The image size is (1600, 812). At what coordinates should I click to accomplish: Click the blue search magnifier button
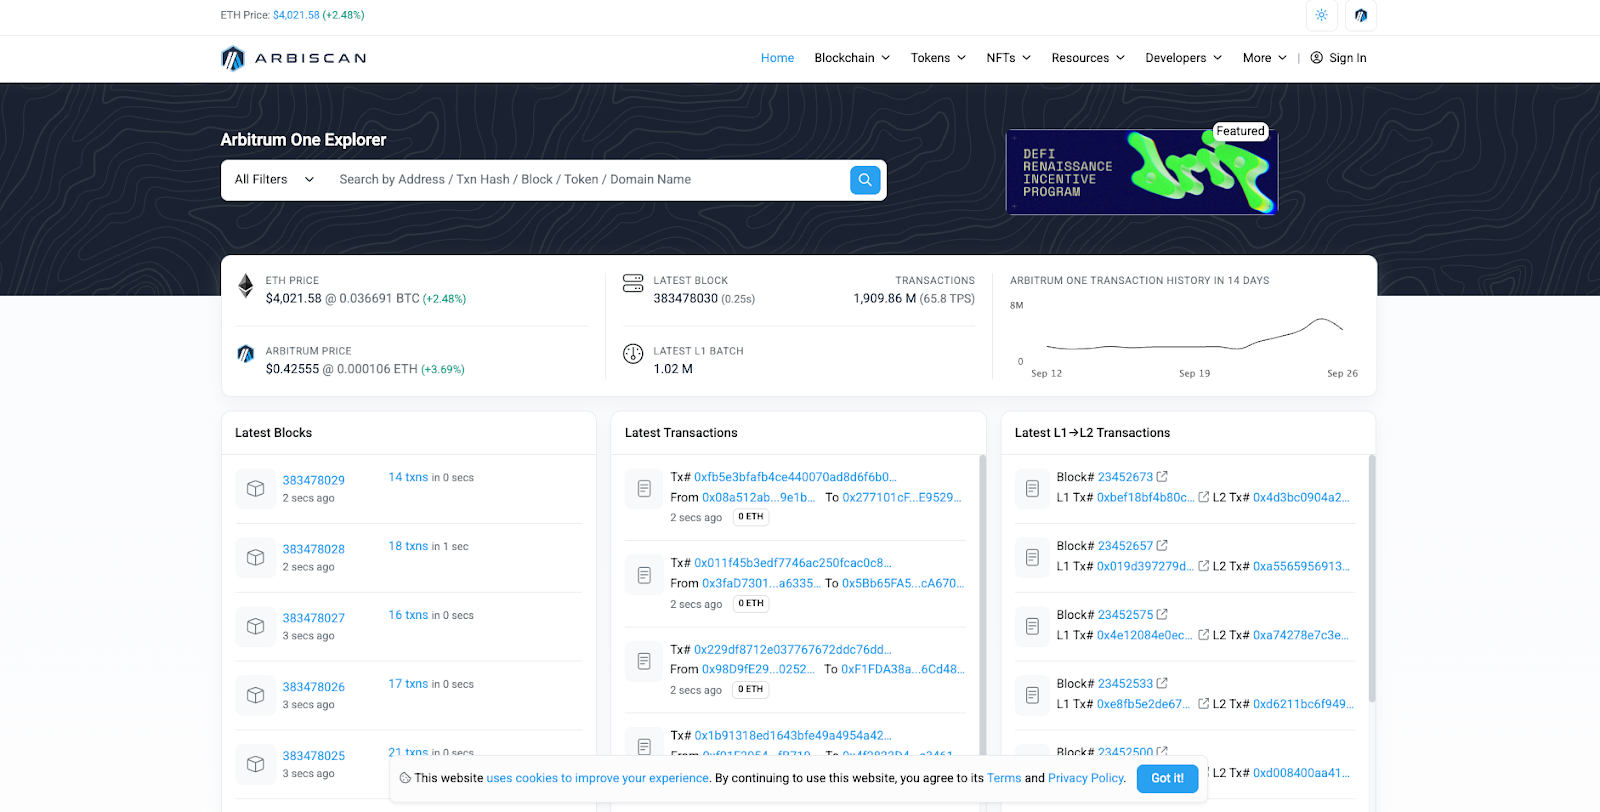click(865, 179)
